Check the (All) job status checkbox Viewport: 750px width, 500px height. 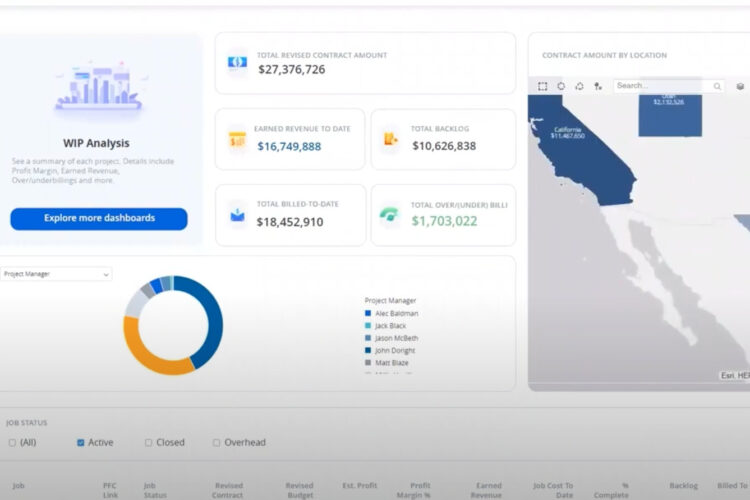click(x=12, y=443)
